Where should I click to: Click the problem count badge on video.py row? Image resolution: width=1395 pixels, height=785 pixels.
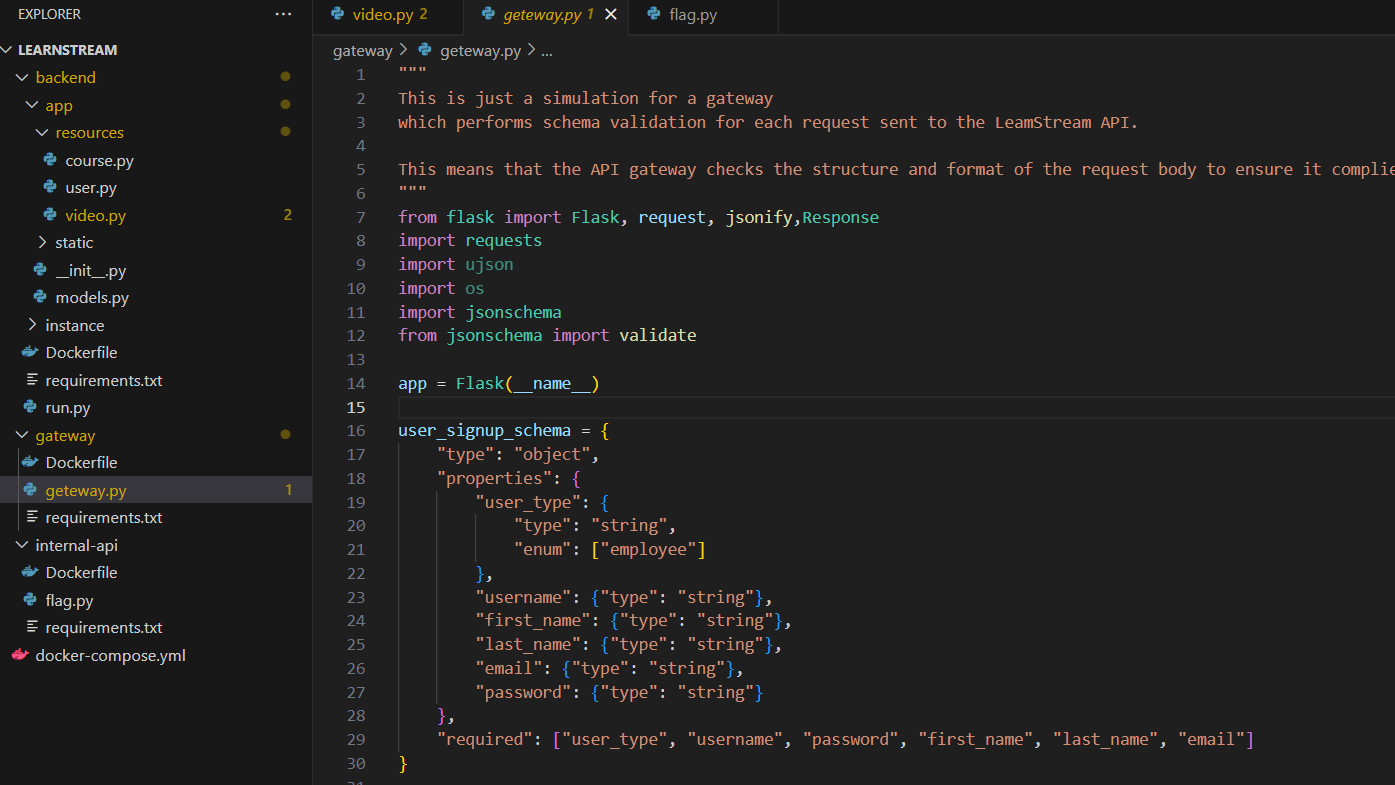[288, 215]
